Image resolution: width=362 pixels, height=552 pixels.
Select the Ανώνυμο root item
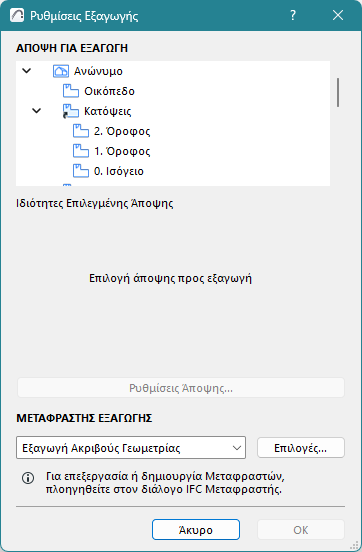[x=98, y=71]
